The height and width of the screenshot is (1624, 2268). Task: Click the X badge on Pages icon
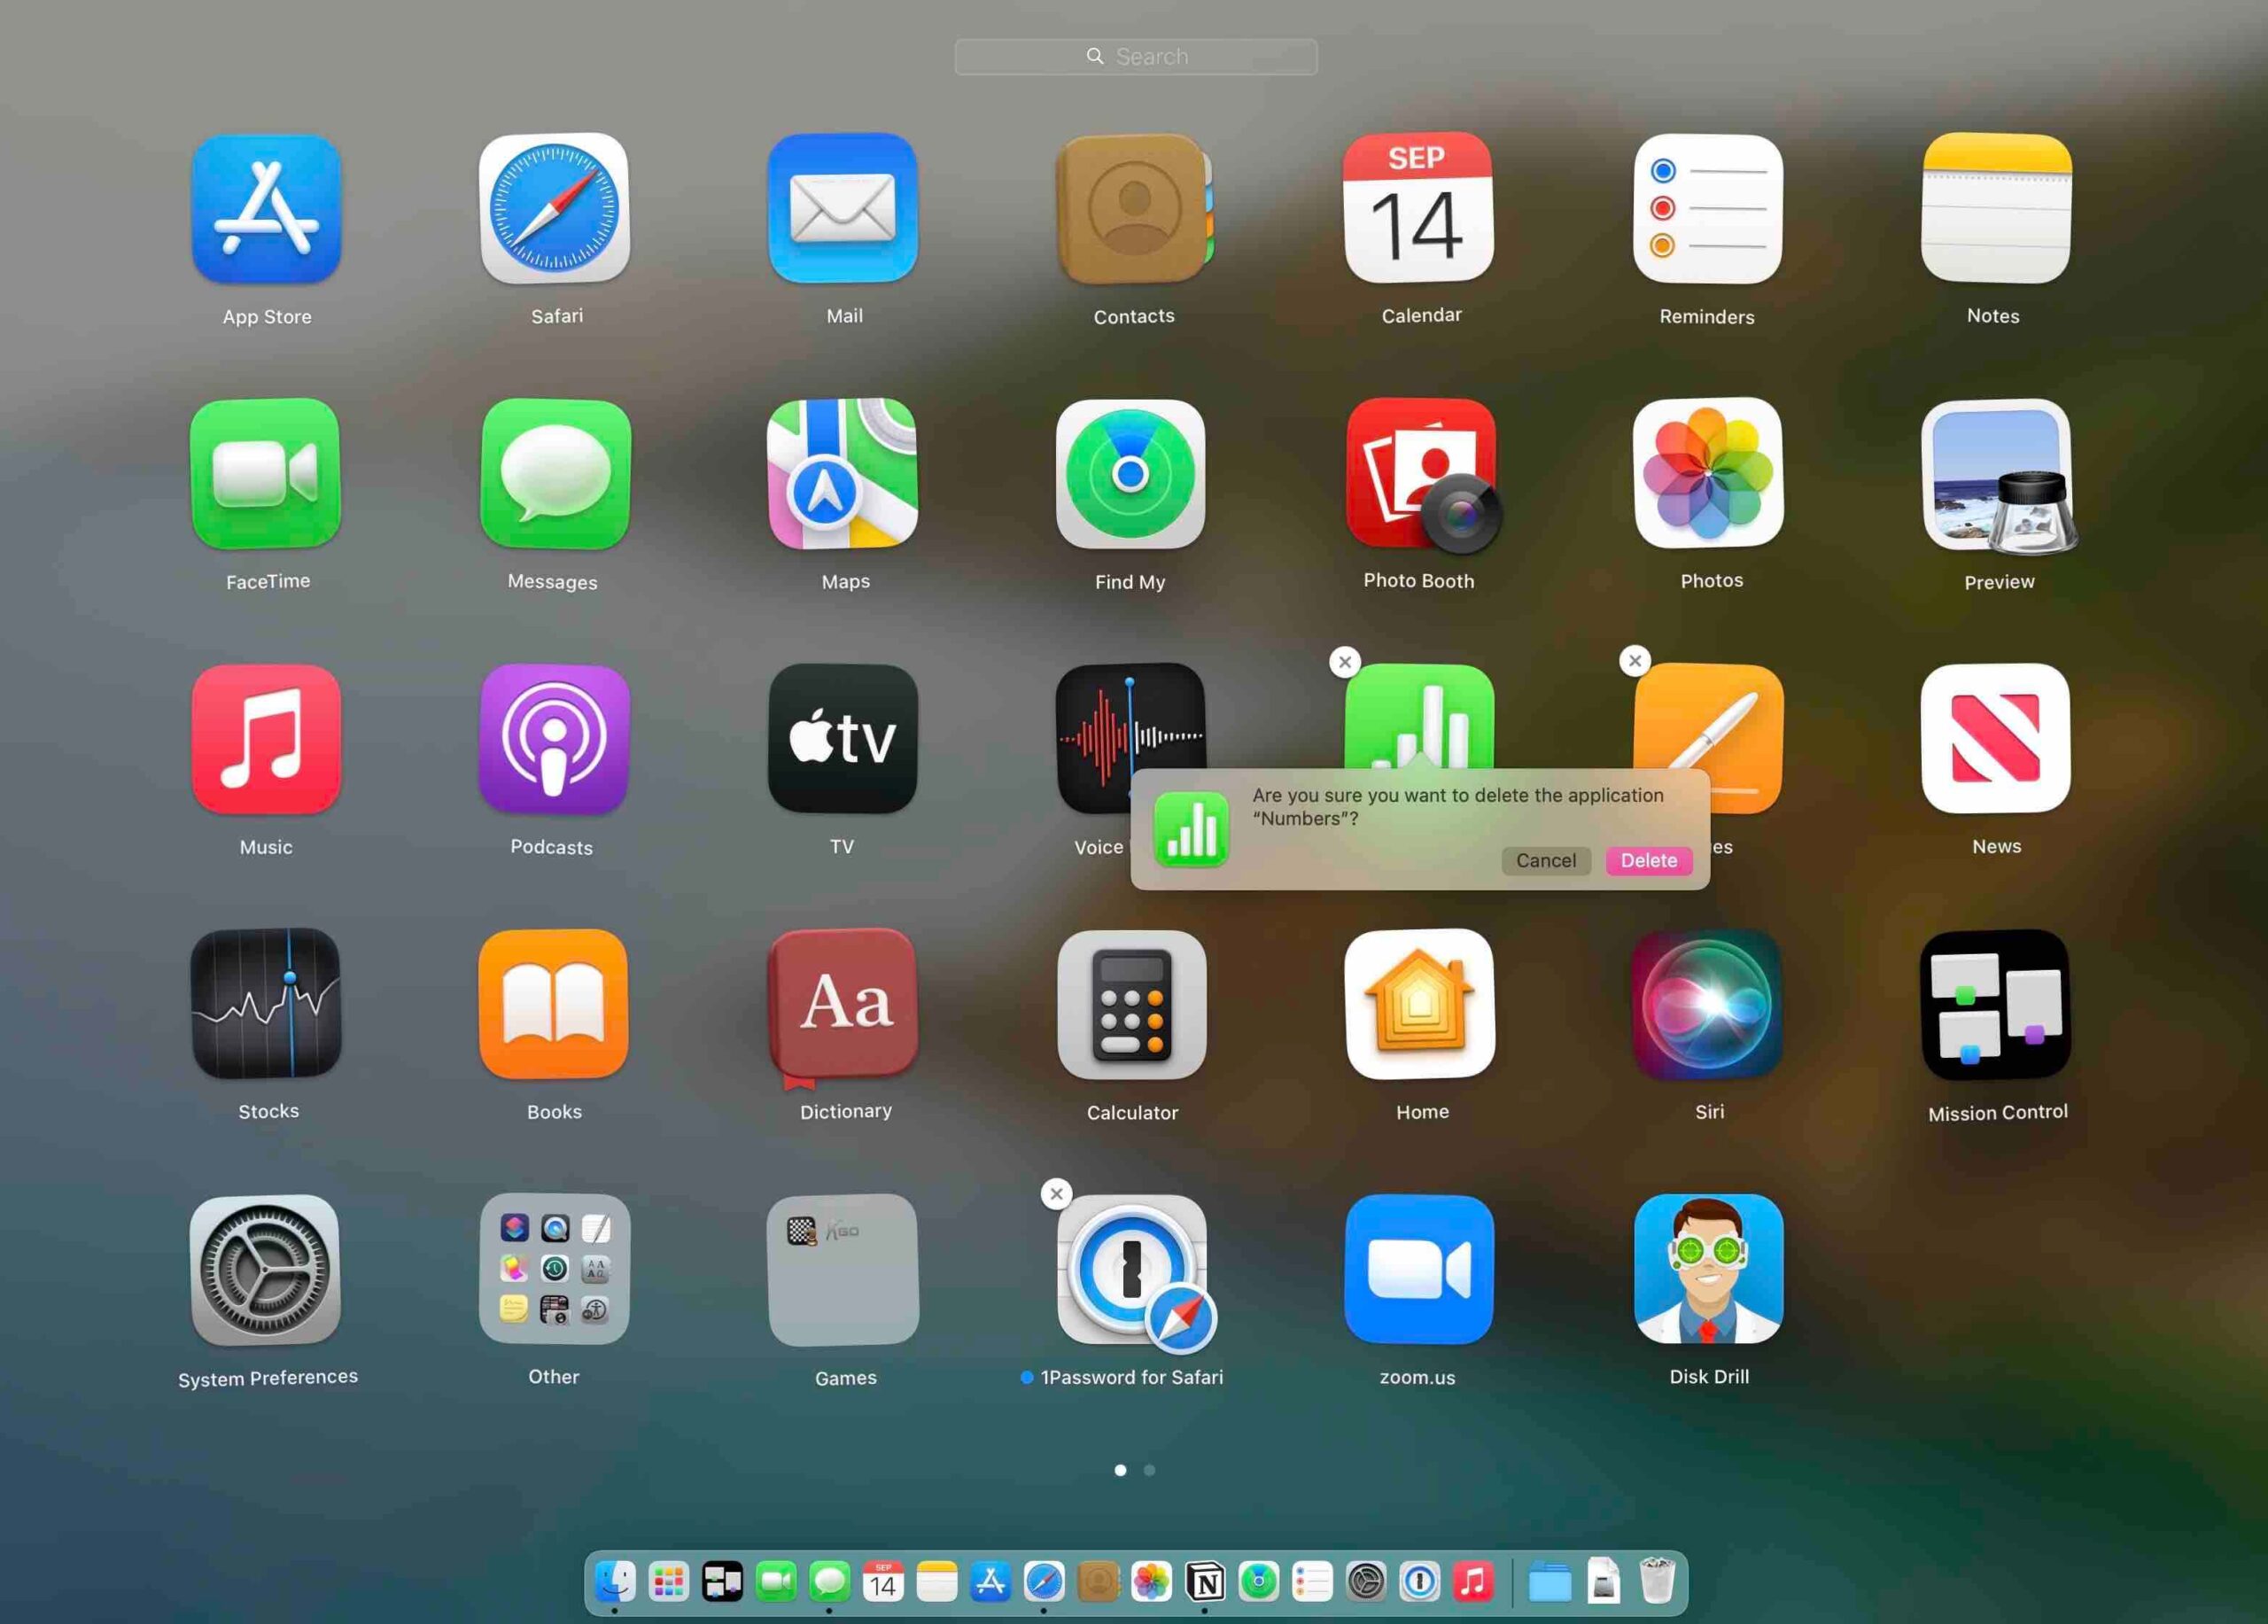1632,661
